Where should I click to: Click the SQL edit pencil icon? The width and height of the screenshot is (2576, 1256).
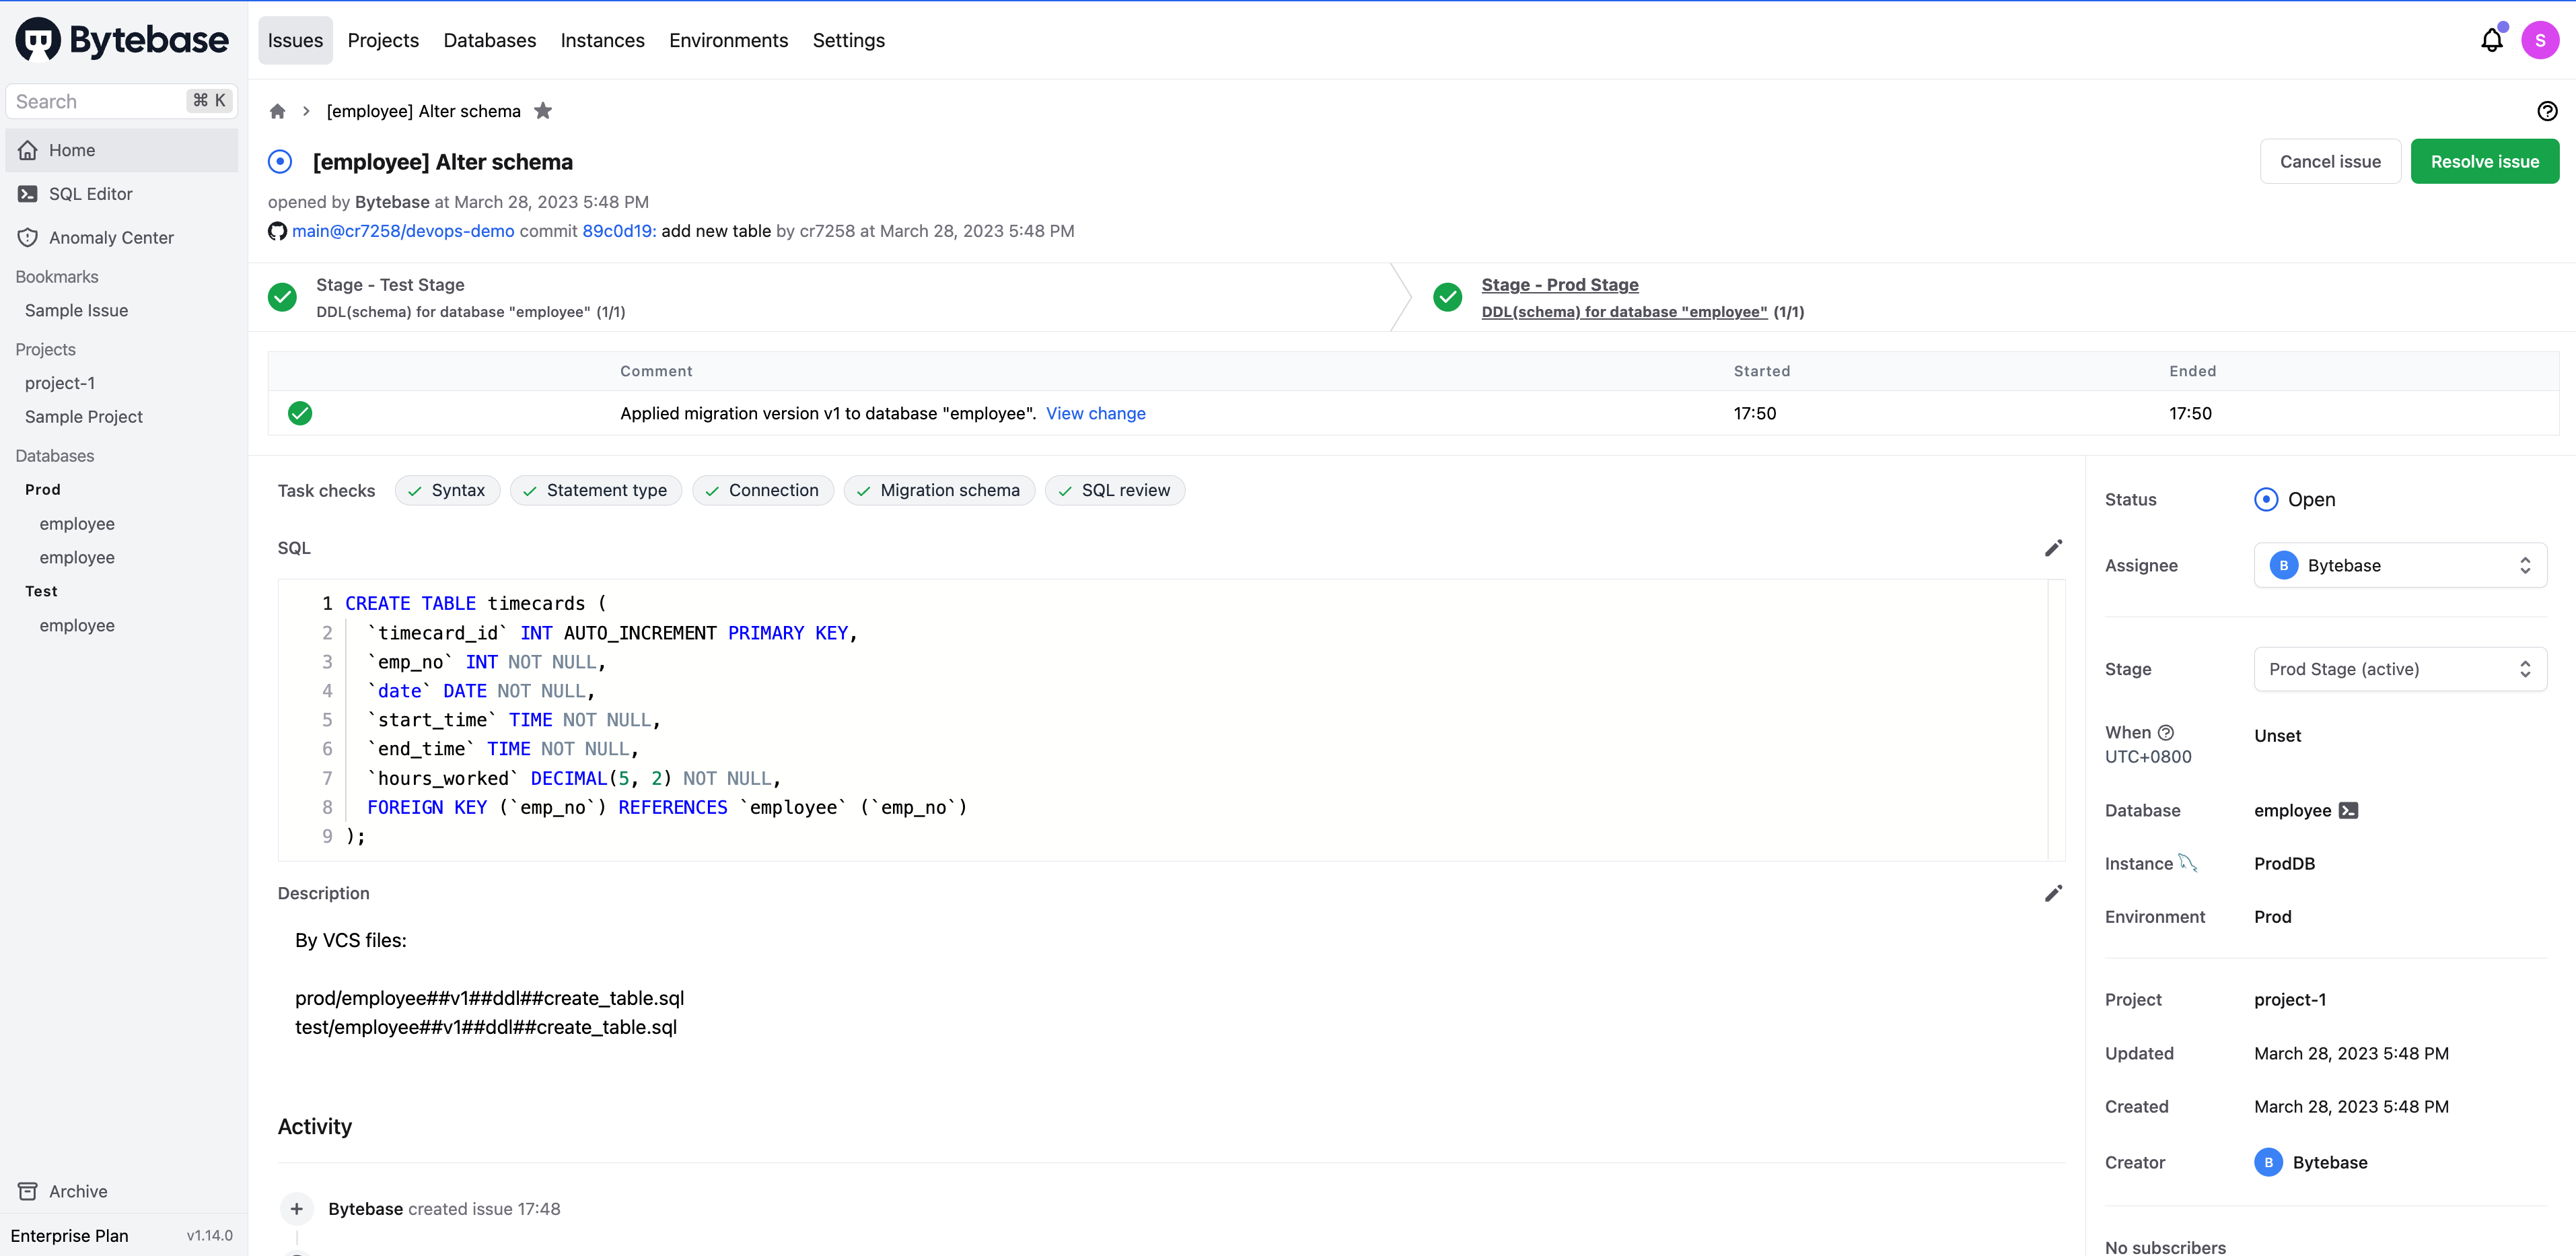pos(2053,548)
